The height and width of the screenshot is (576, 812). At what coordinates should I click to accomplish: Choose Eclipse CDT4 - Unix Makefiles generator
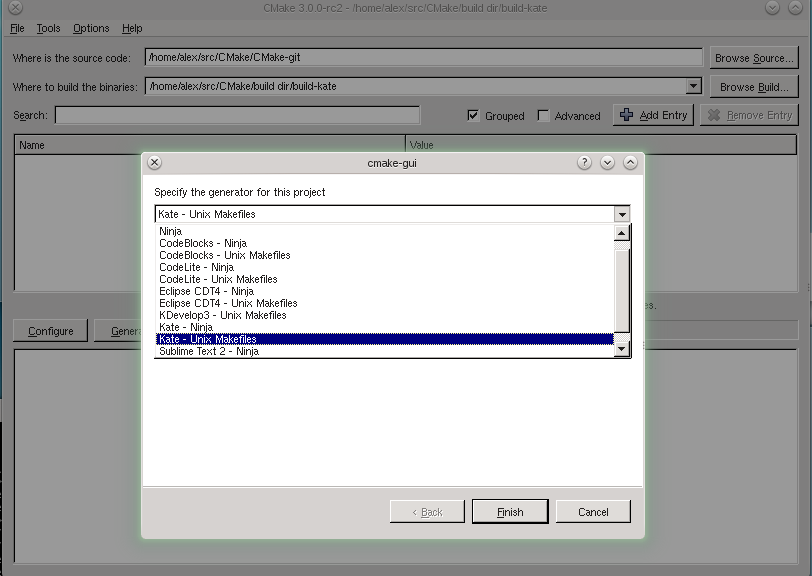(x=228, y=303)
